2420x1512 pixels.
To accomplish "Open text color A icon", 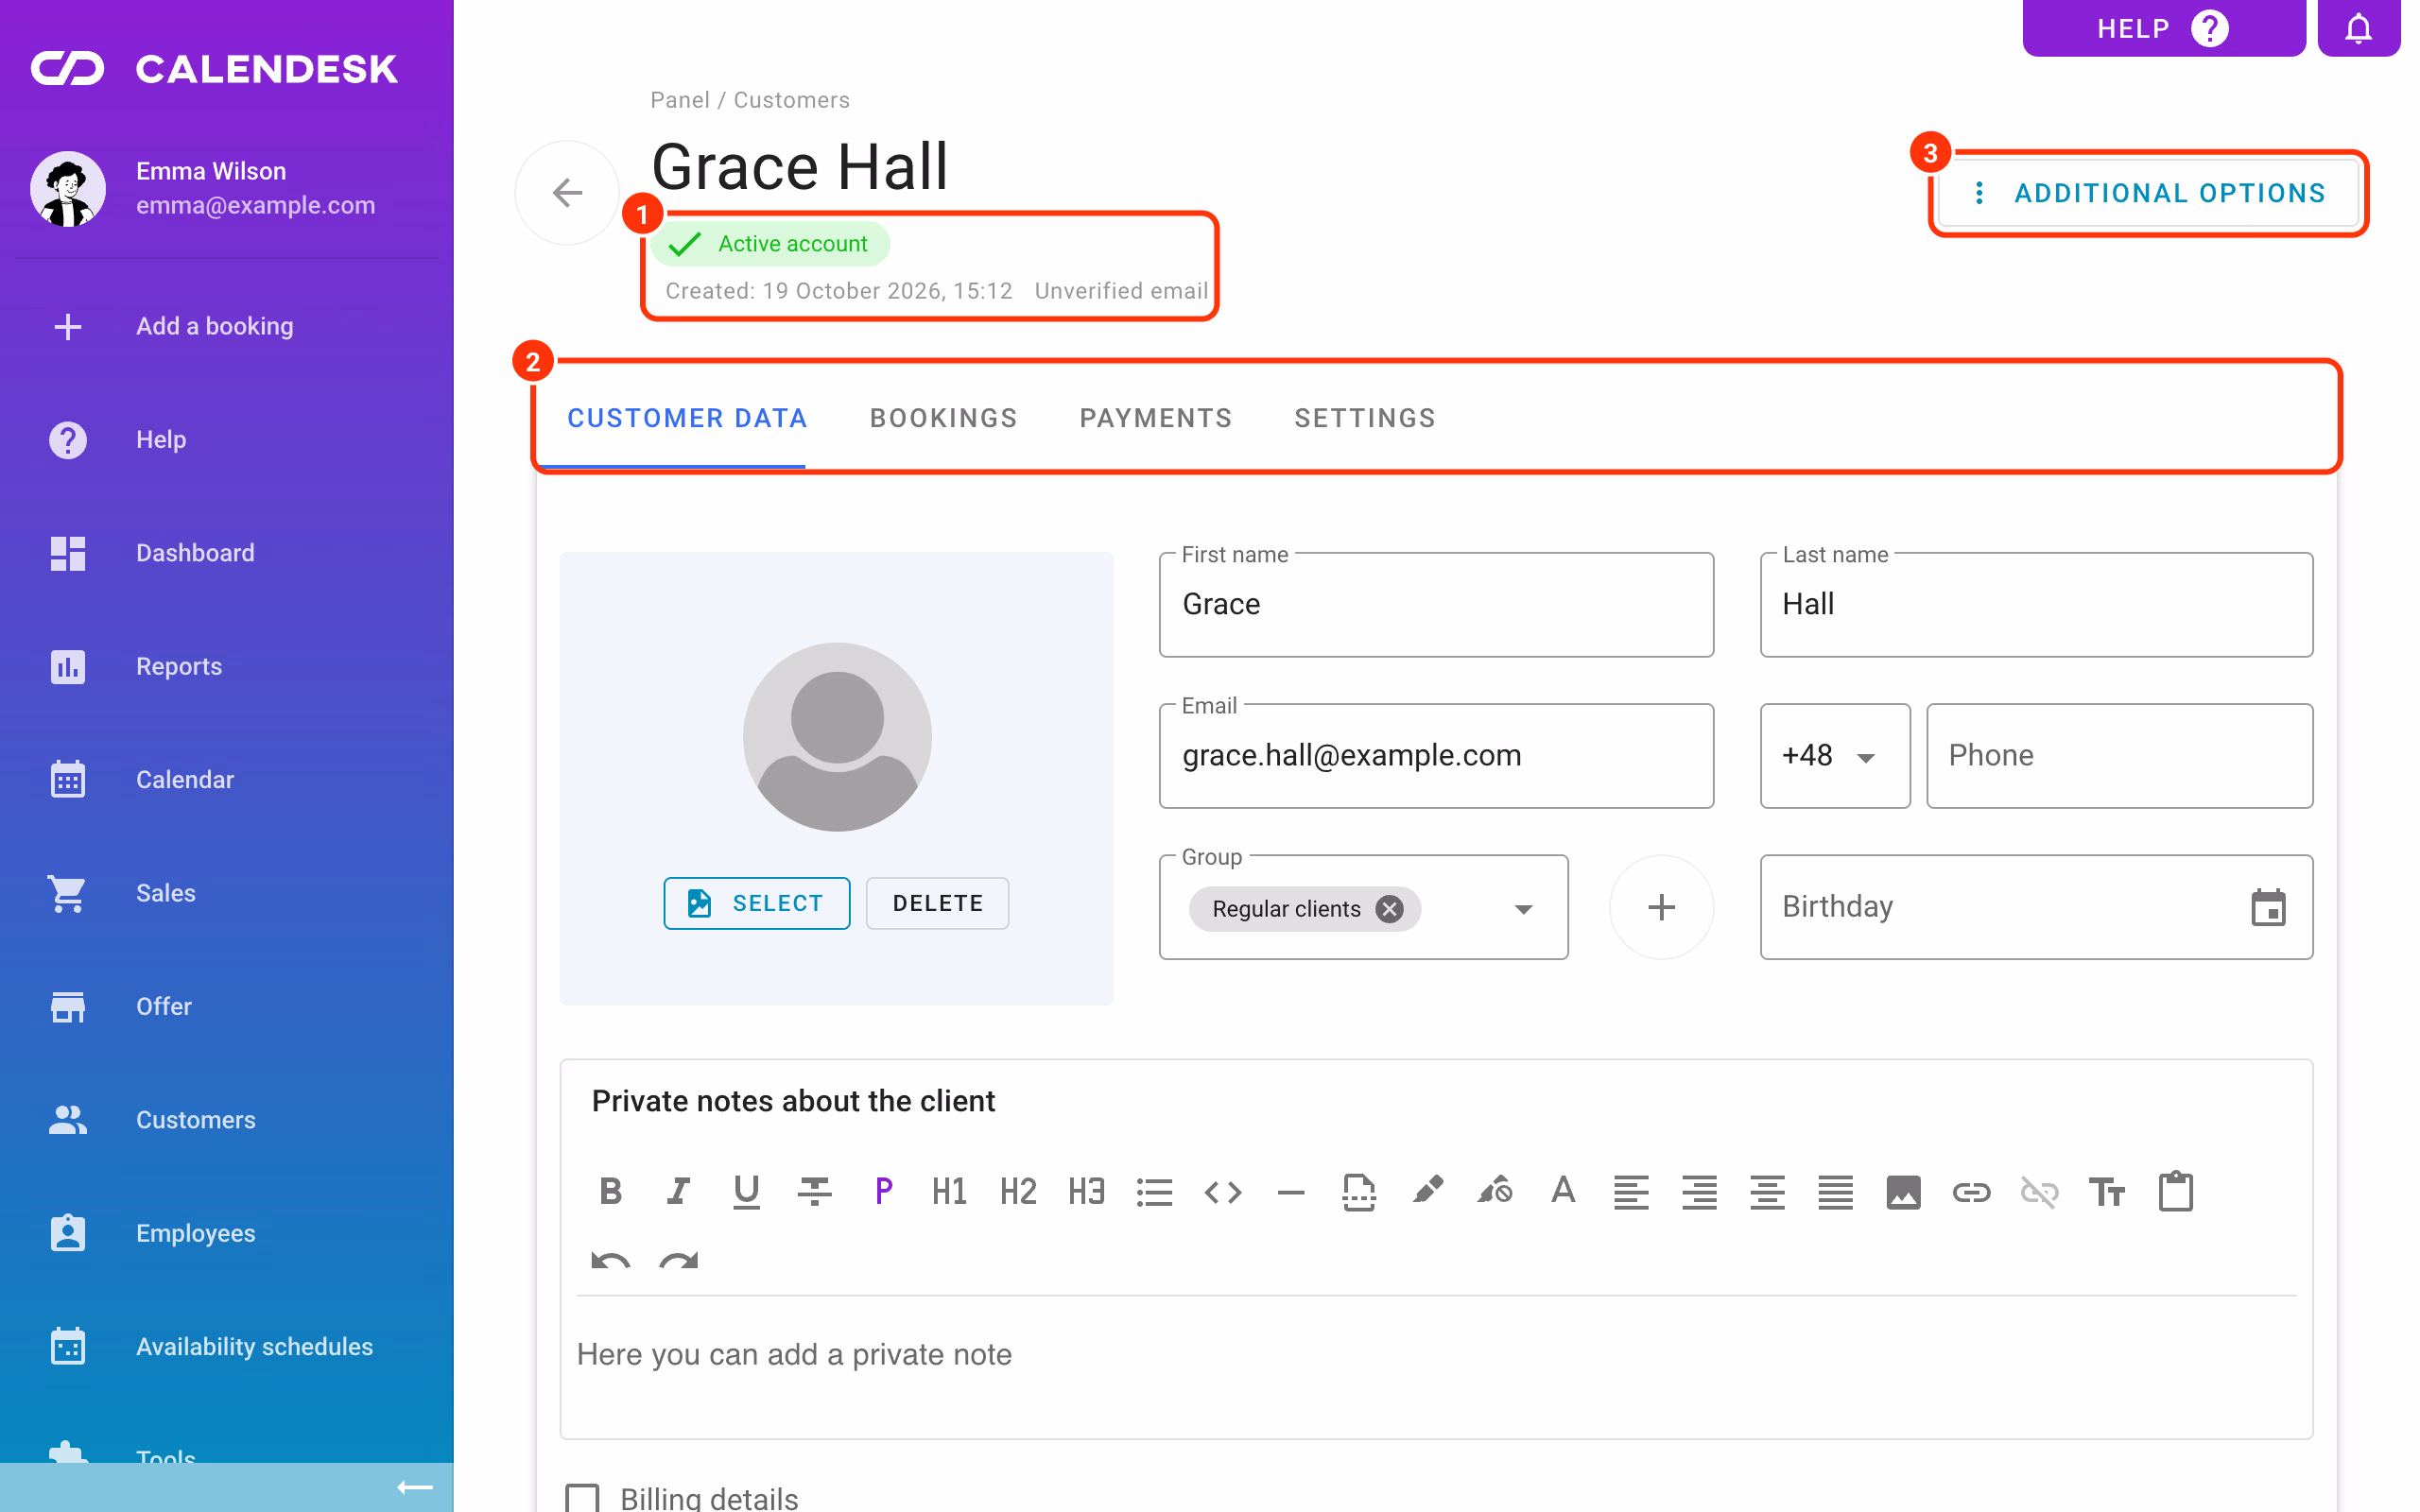I will 1563,1191.
